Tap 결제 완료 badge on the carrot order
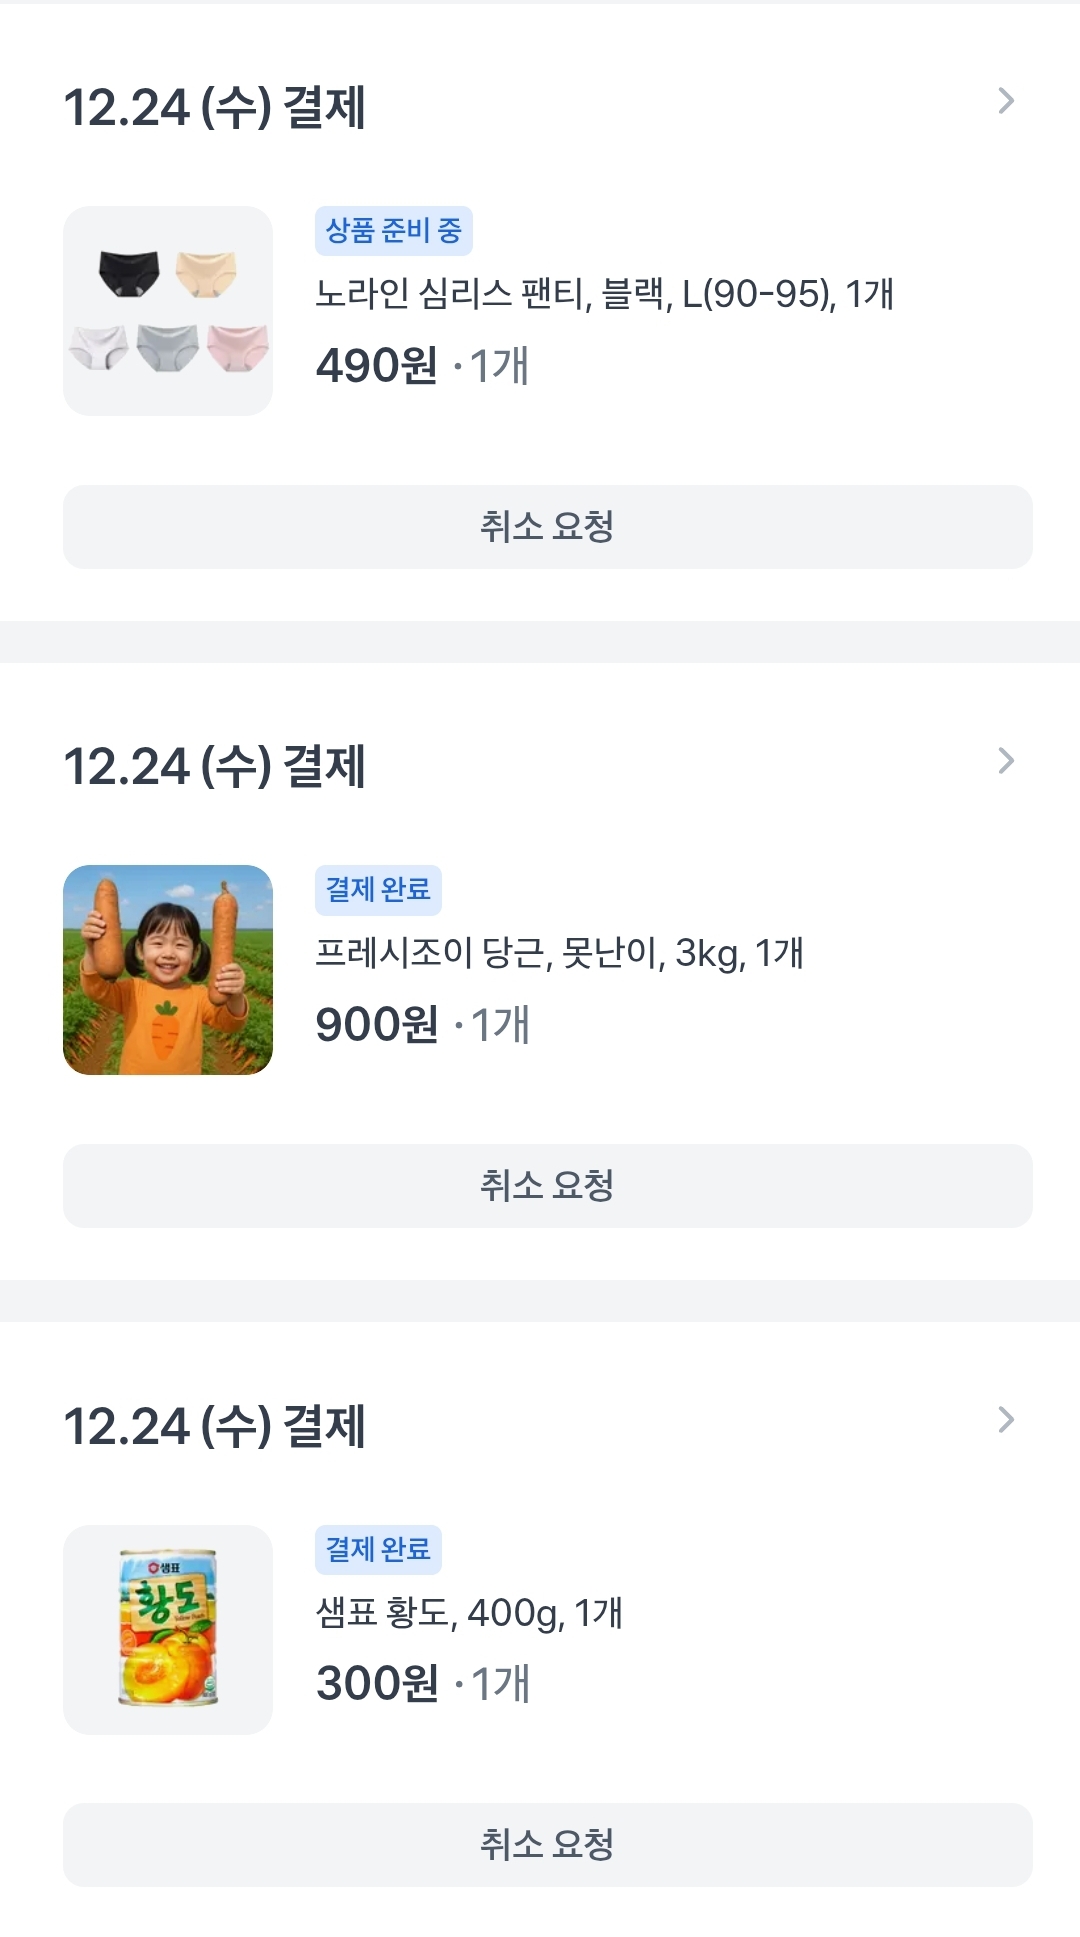This screenshot has height=1937, width=1080. tap(378, 890)
